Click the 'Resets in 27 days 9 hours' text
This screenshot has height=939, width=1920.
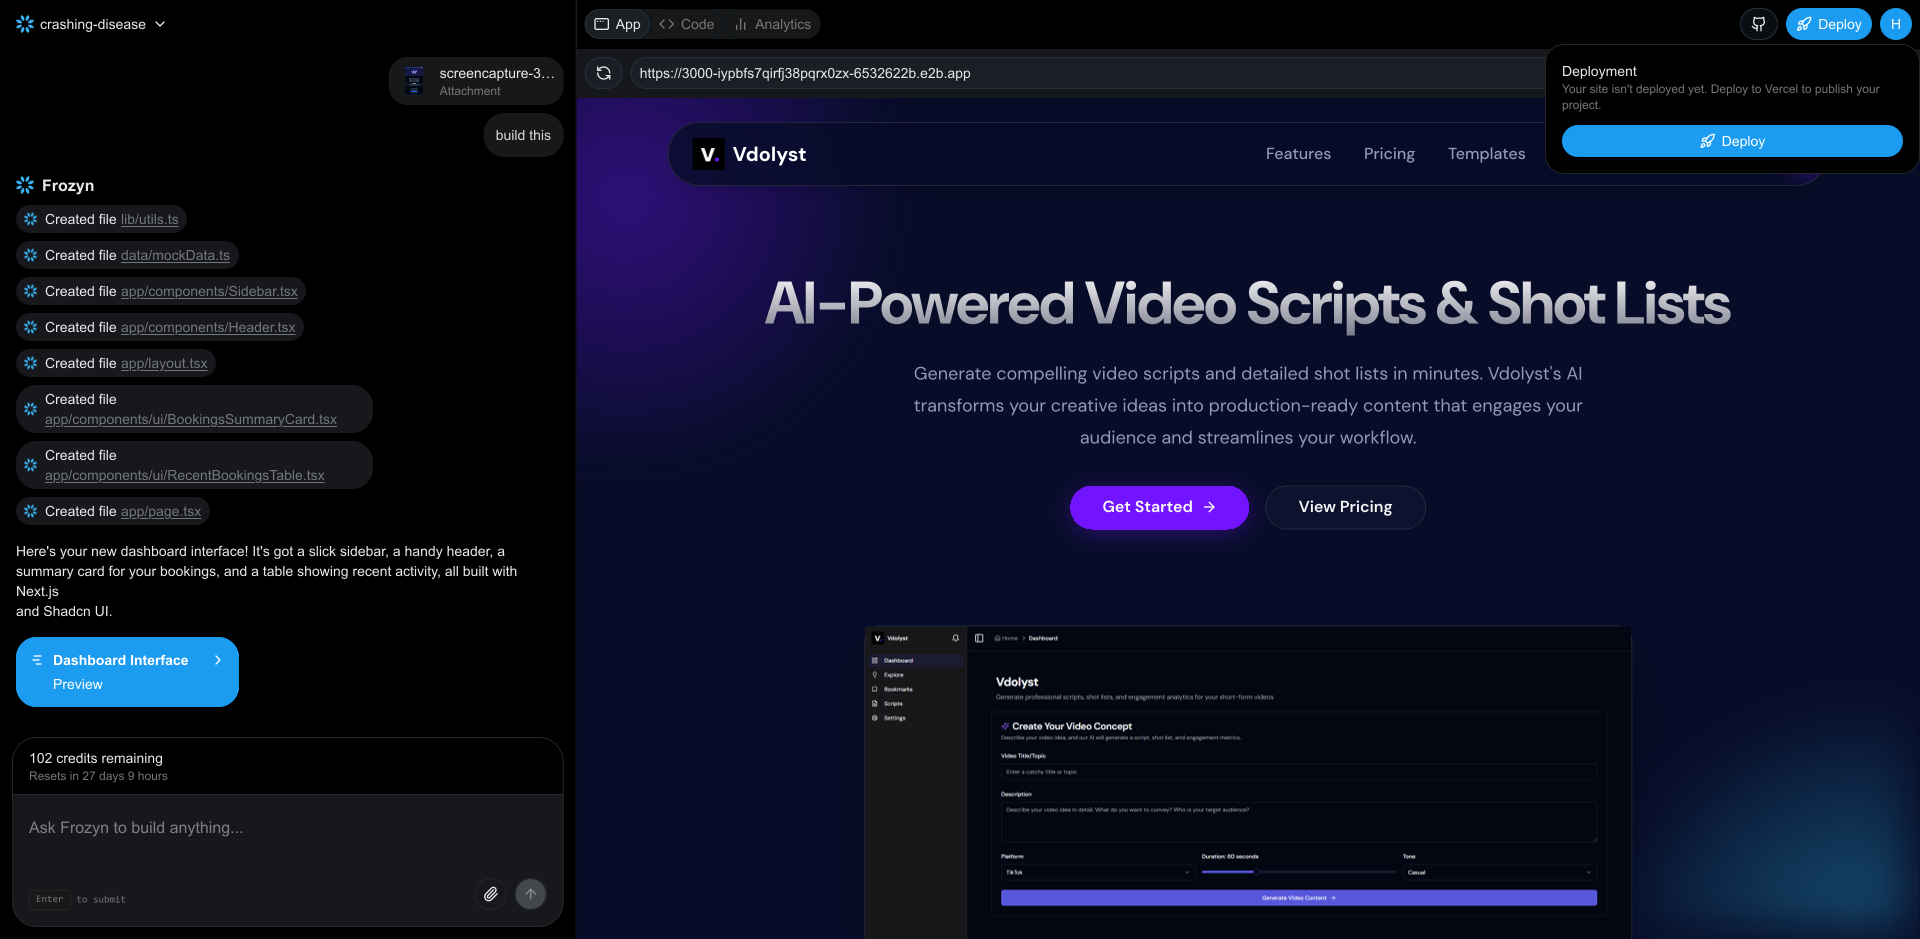tap(98, 776)
